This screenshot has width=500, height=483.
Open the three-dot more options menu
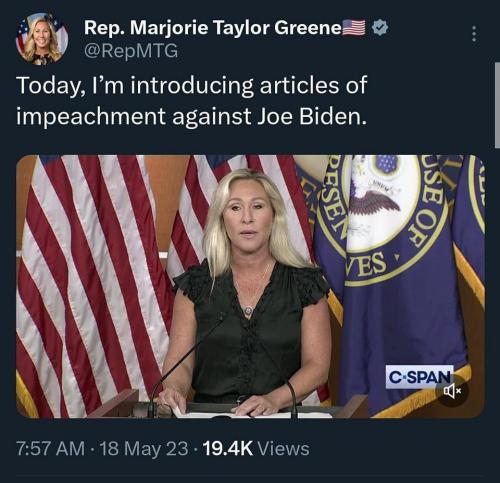(474, 34)
